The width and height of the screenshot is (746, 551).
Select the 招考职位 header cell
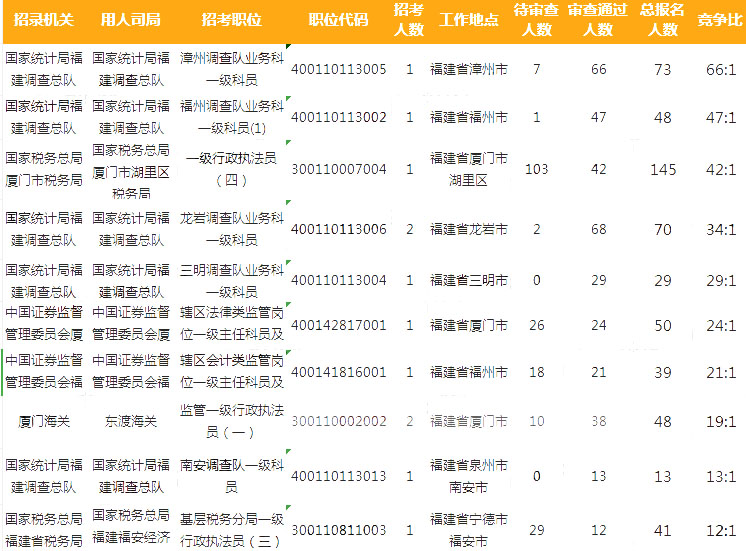[231, 20]
